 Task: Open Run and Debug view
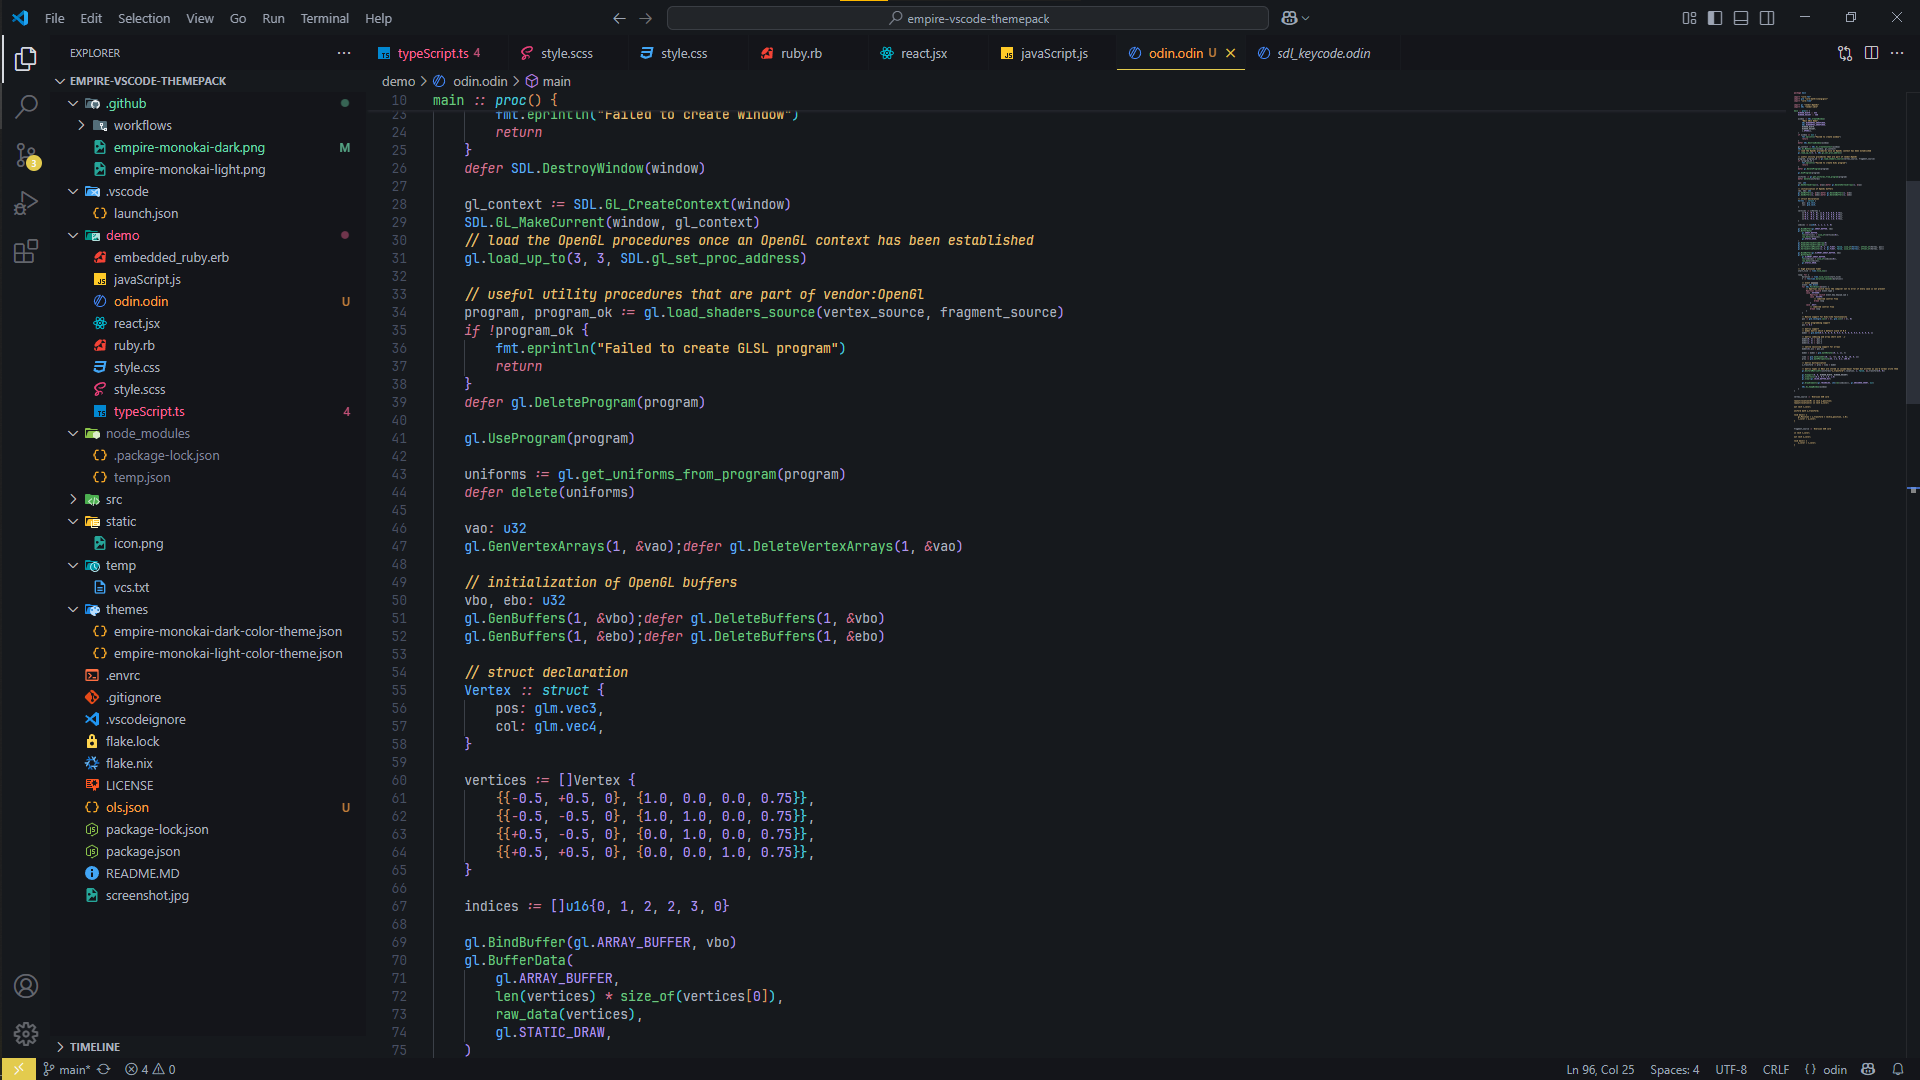[26, 203]
